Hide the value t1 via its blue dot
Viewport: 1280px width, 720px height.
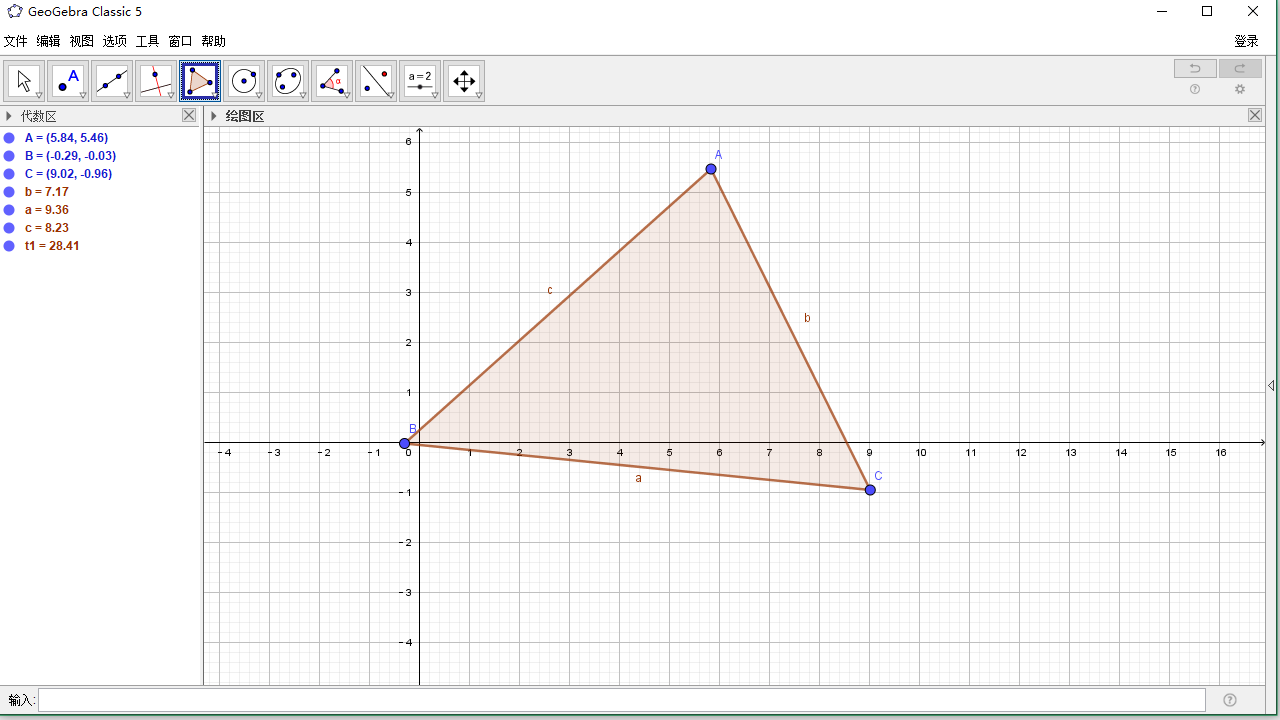[x=11, y=246]
